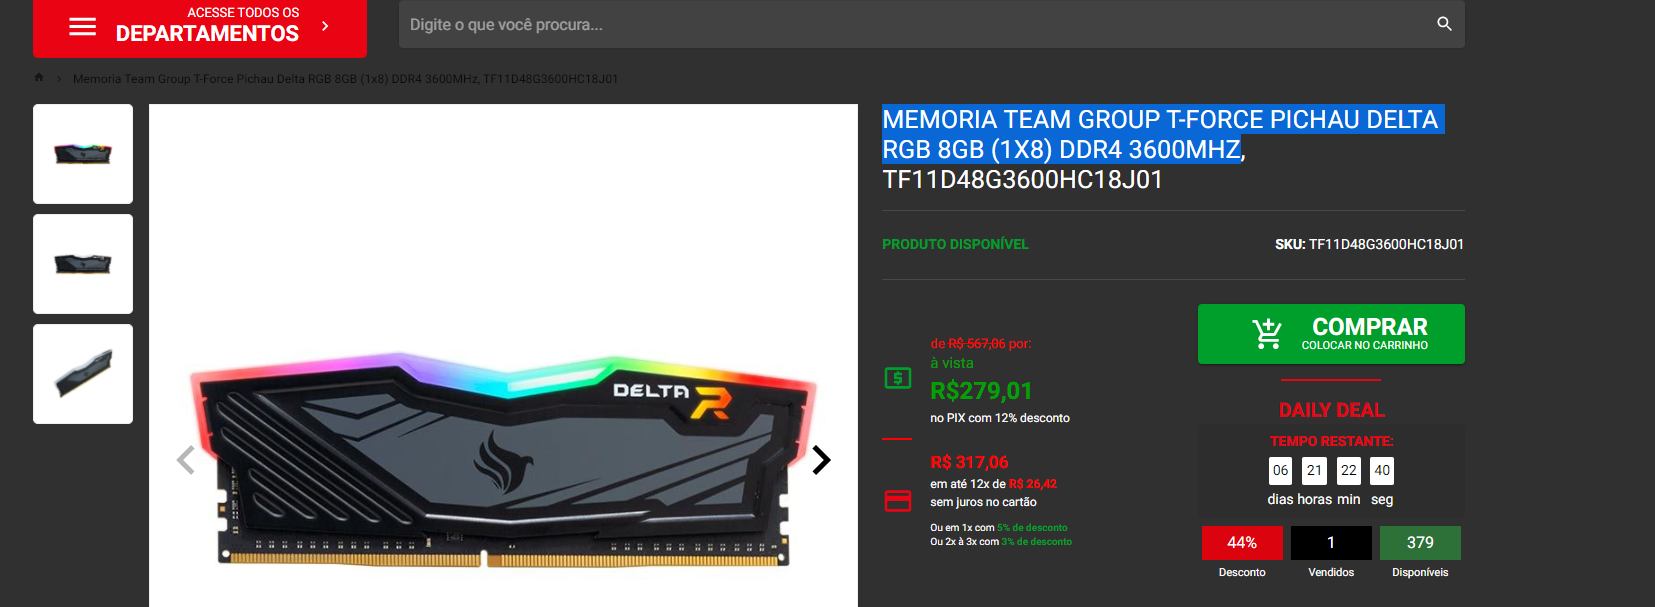The height and width of the screenshot is (607, 1655).
Task: Open the breadcrumb product name link
Action: (x=345, y=79)
